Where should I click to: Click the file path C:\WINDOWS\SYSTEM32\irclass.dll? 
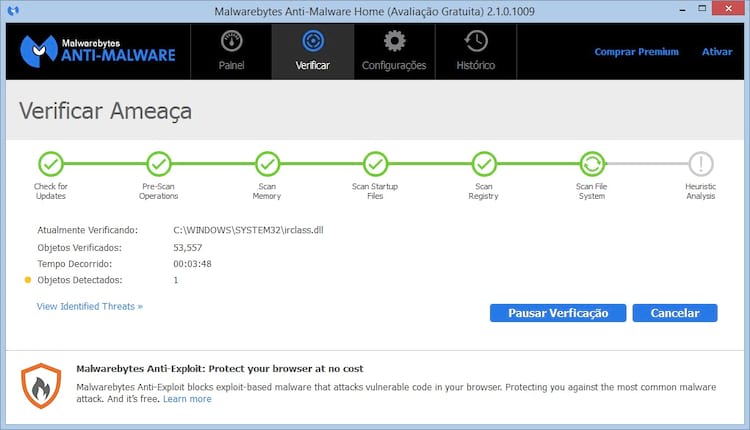pyautogui.click(x=248, y=230)
